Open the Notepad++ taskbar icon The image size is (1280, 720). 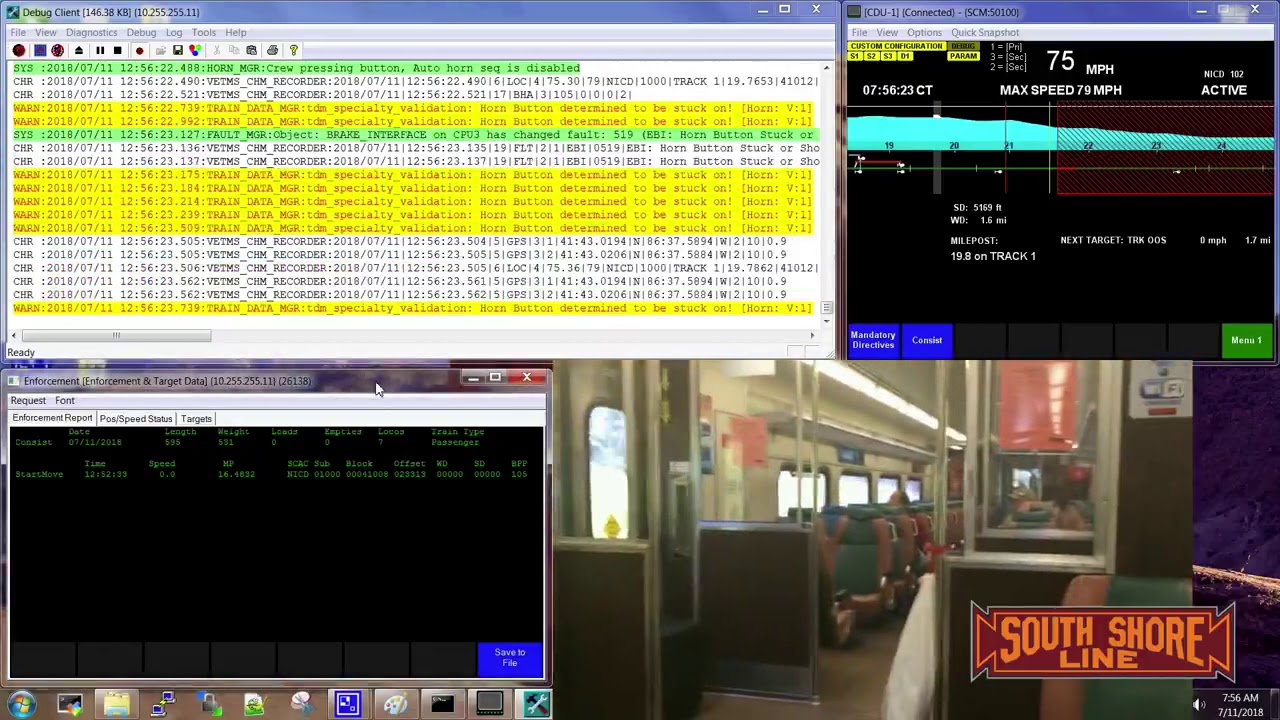[254, 704]
